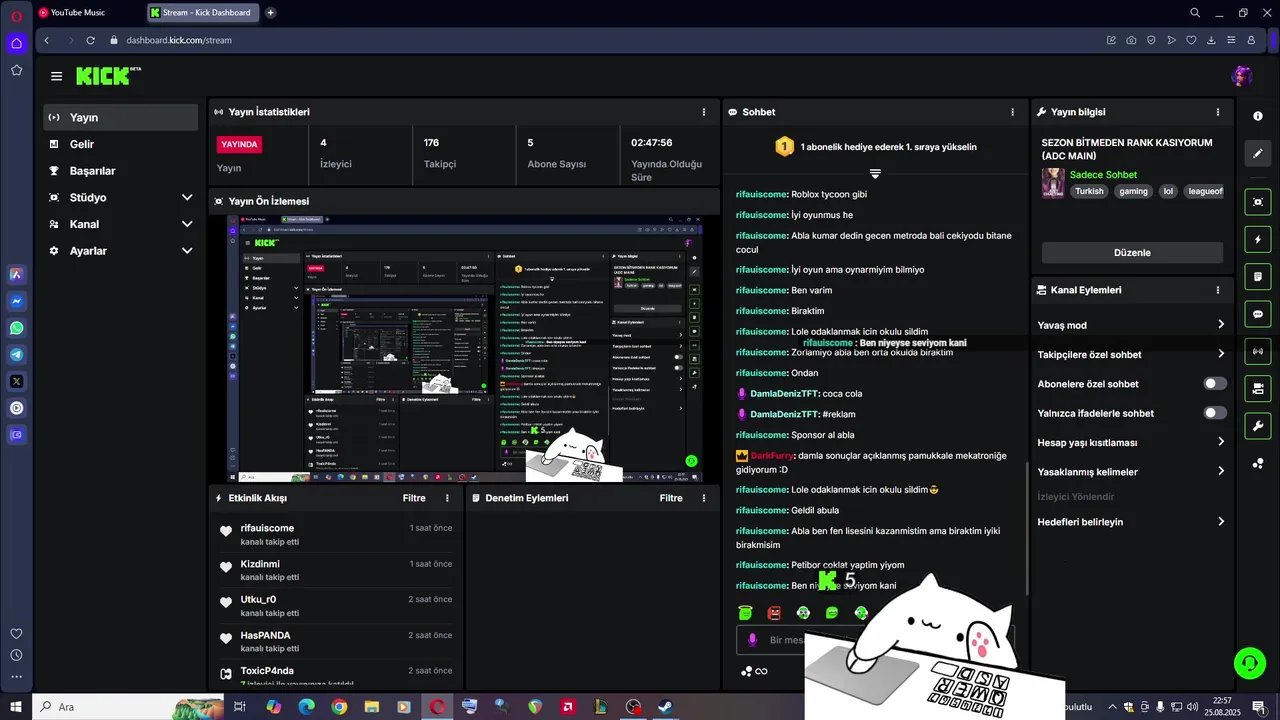Switch to Stream - Kick Dashboard tab
Screen dimensions: 1280x720
(203, 13)
